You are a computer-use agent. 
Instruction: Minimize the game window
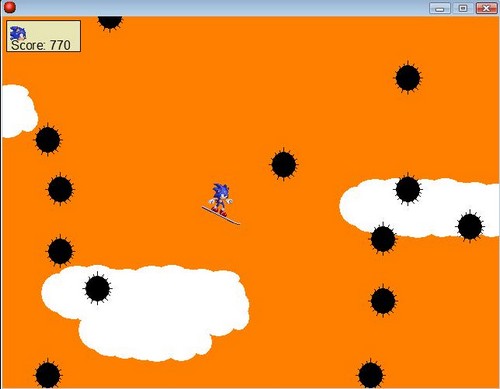tap(440, 8)
